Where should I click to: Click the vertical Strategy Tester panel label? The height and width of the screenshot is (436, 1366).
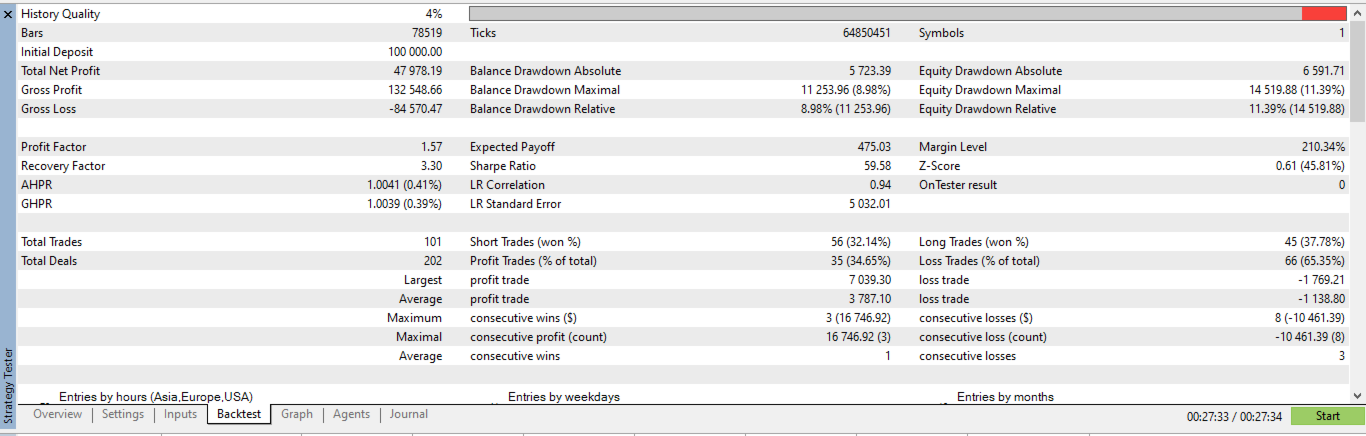pyautogui.click(x=8, y=386)
